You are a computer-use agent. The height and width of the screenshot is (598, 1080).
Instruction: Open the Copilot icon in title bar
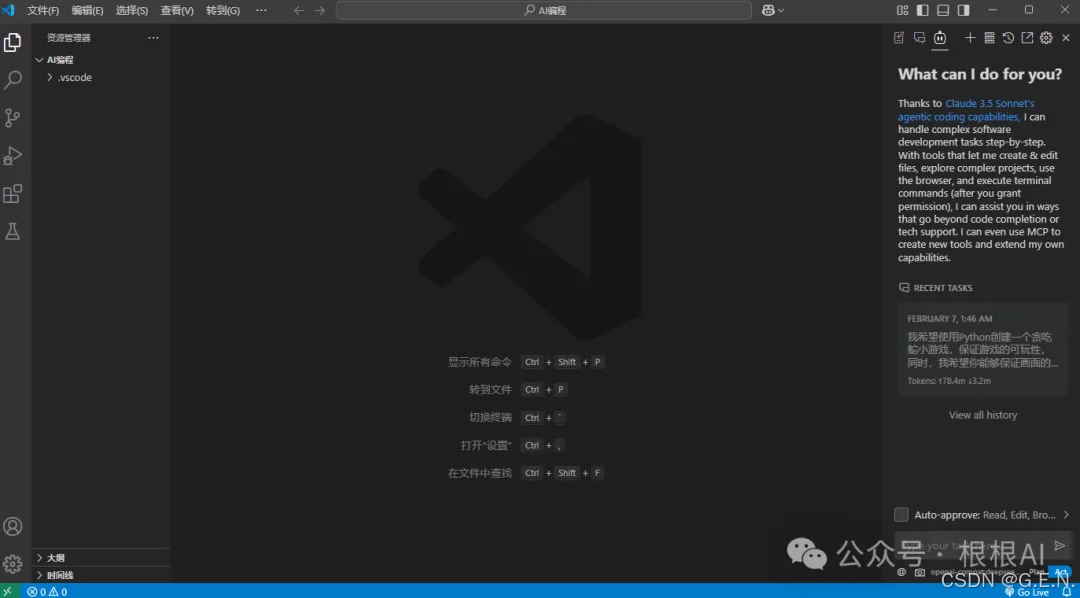click(x=769, y=10)
